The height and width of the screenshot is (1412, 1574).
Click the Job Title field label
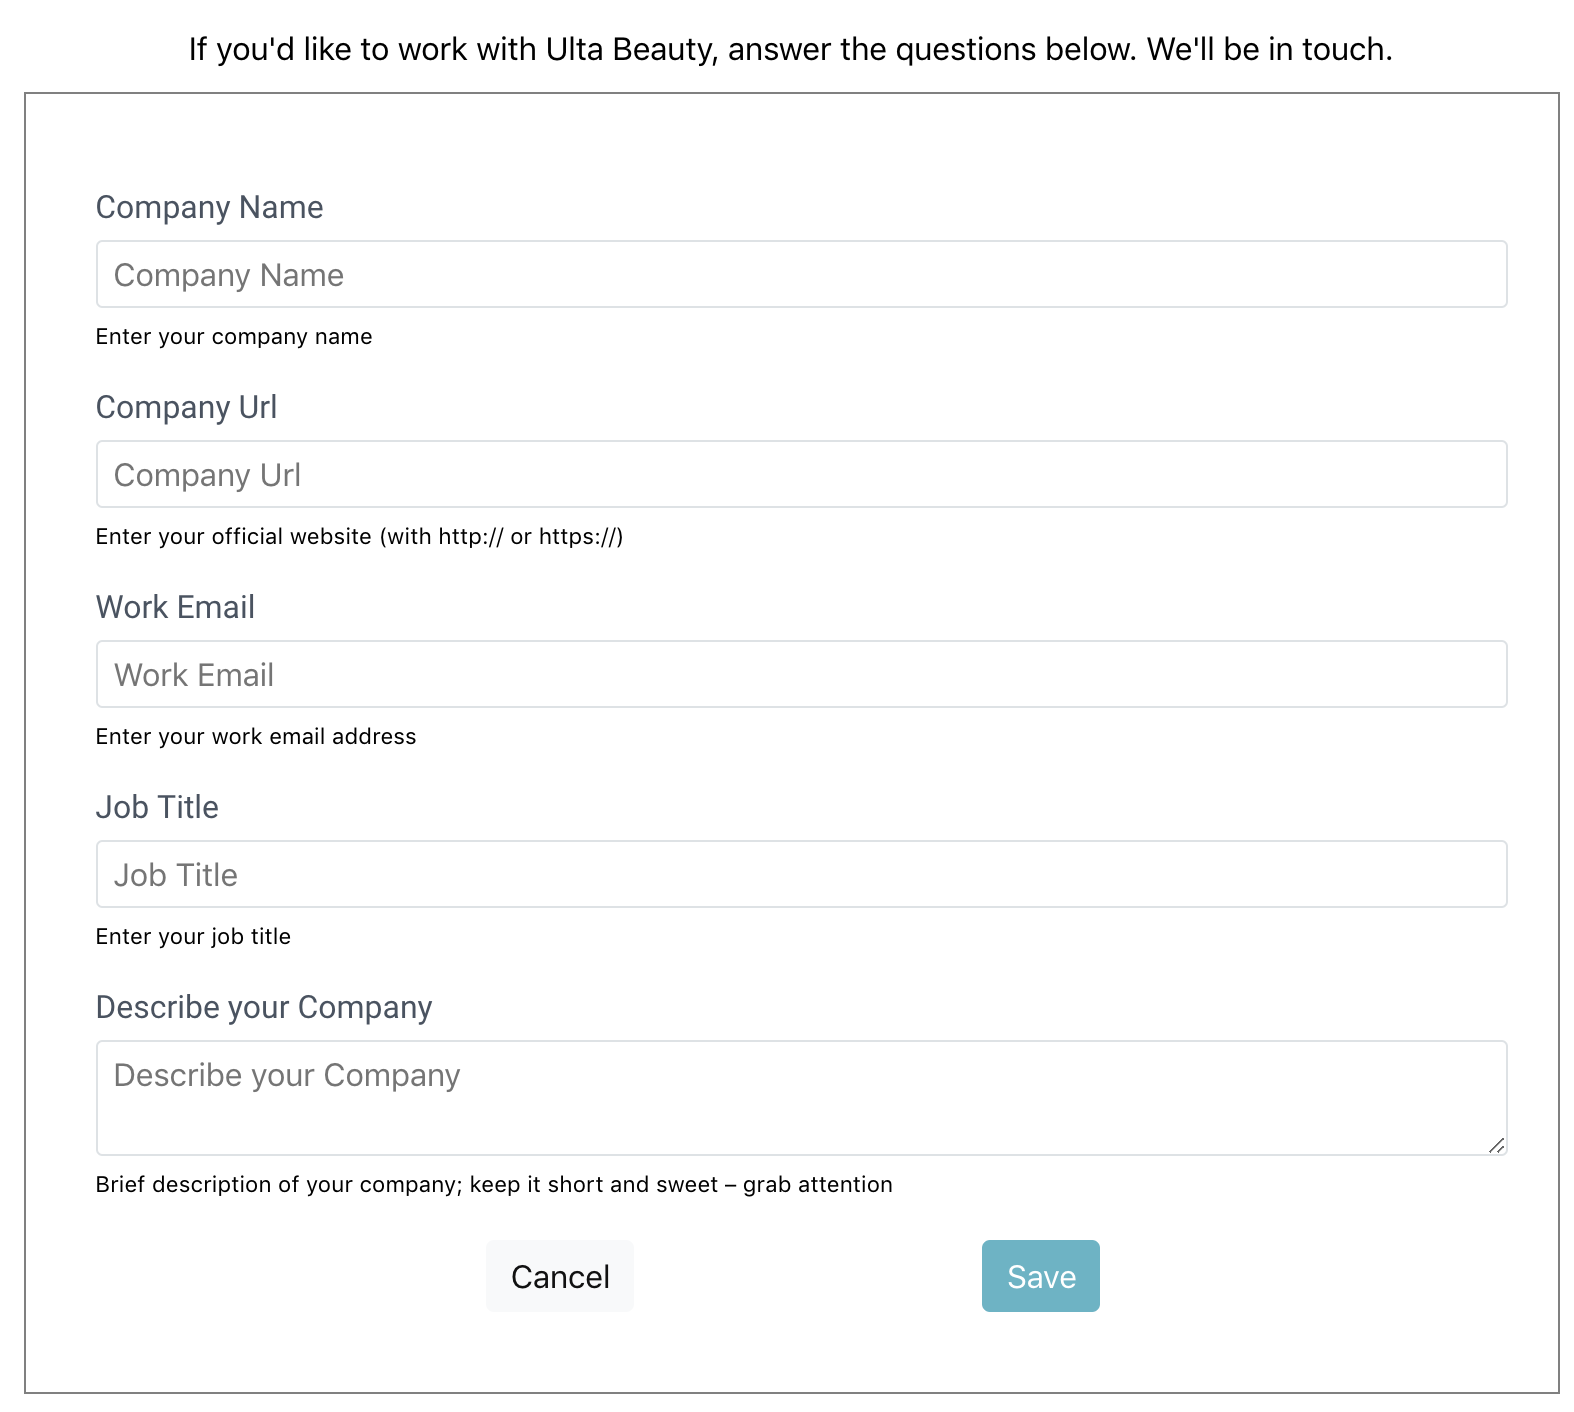157,807
